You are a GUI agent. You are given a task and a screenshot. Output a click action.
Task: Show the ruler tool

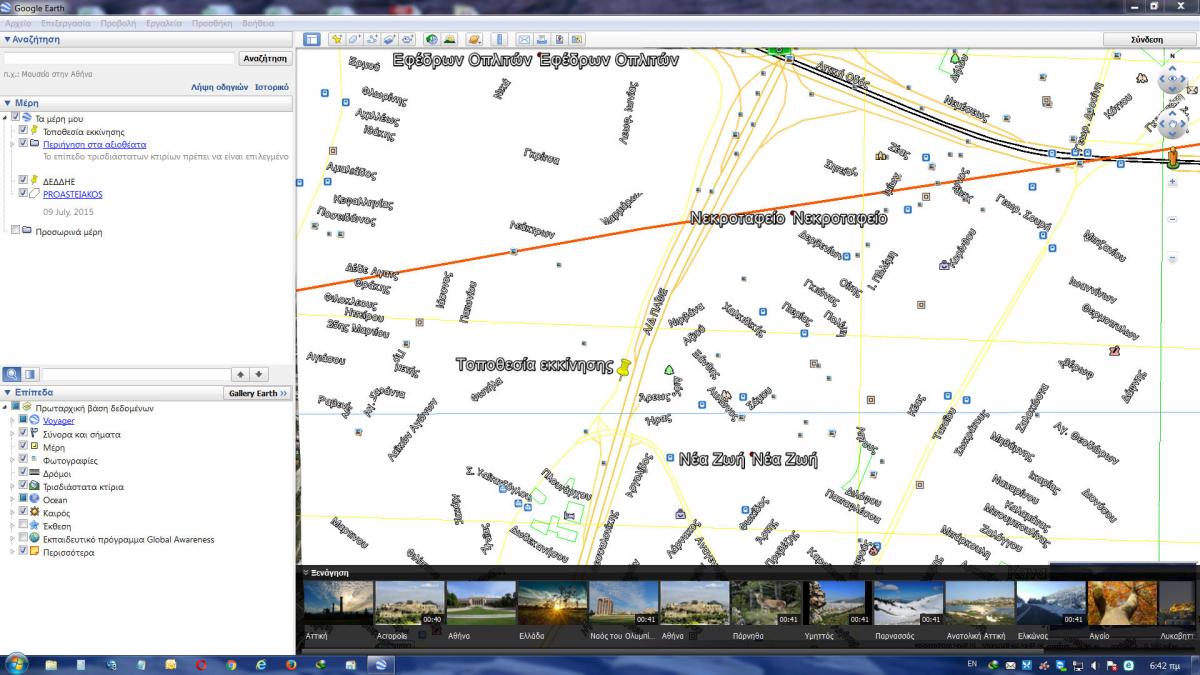coord(499,40)
